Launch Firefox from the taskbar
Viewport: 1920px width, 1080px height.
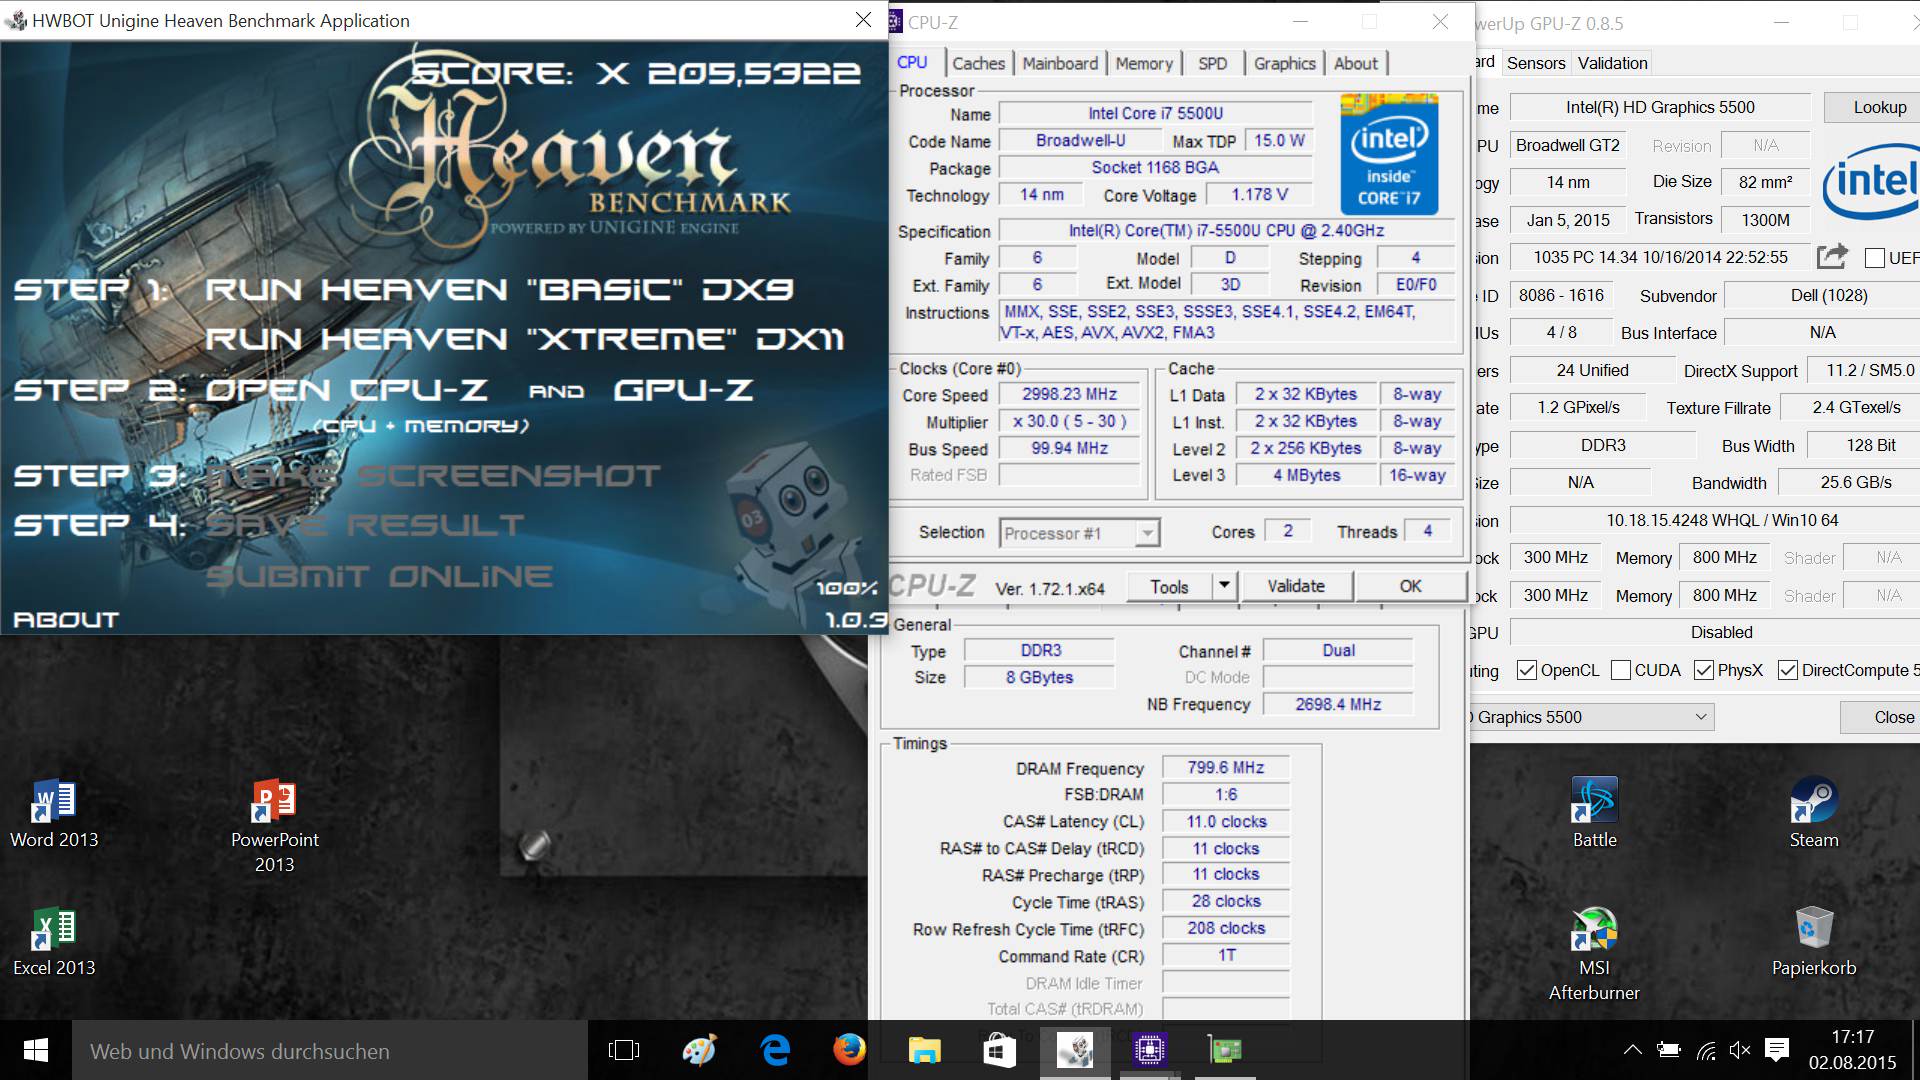(849, 1050)
